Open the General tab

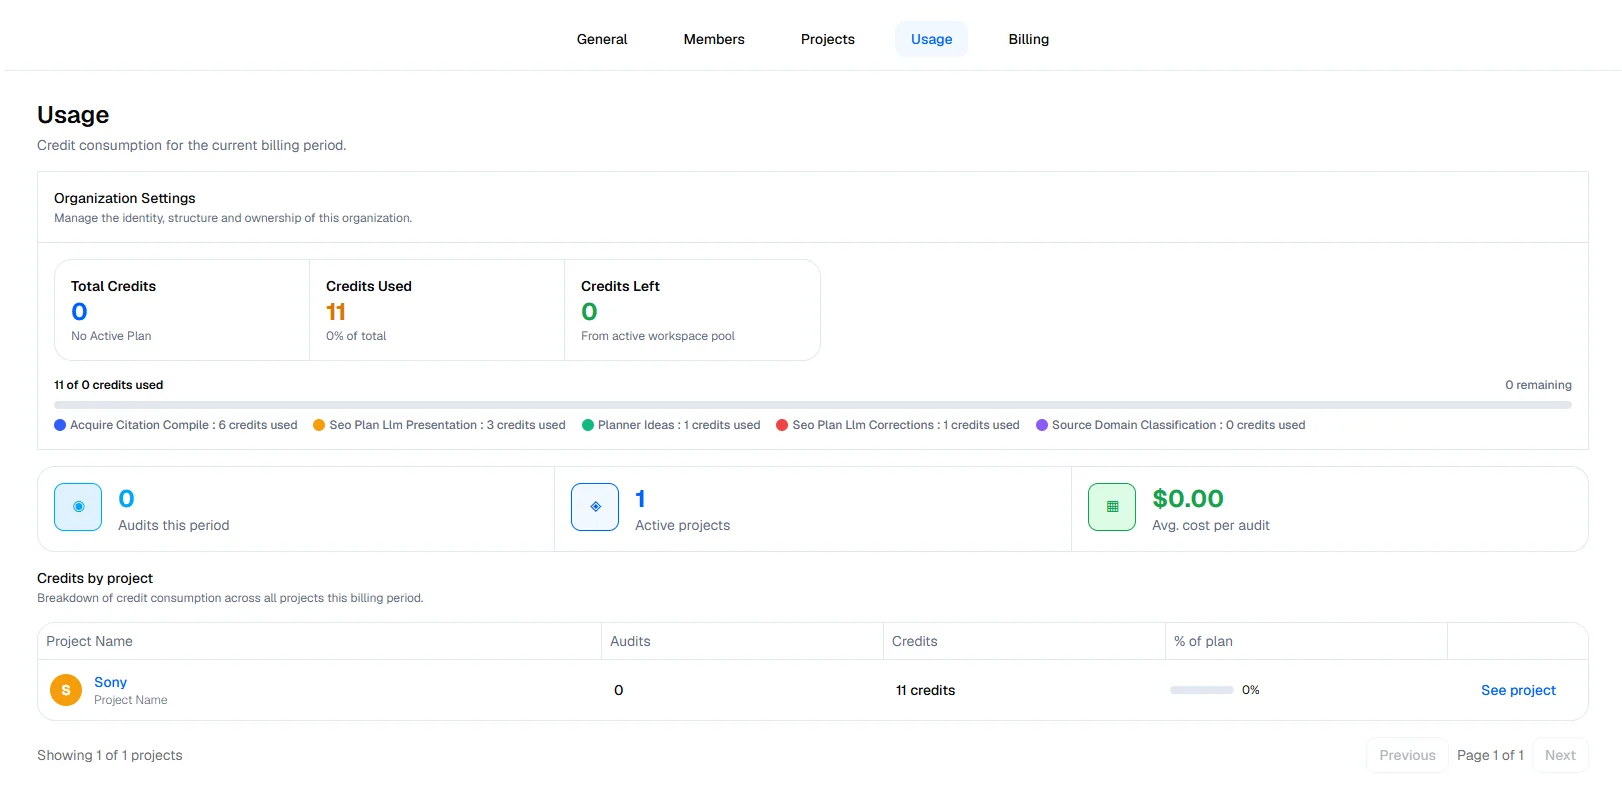click(602, 39)
